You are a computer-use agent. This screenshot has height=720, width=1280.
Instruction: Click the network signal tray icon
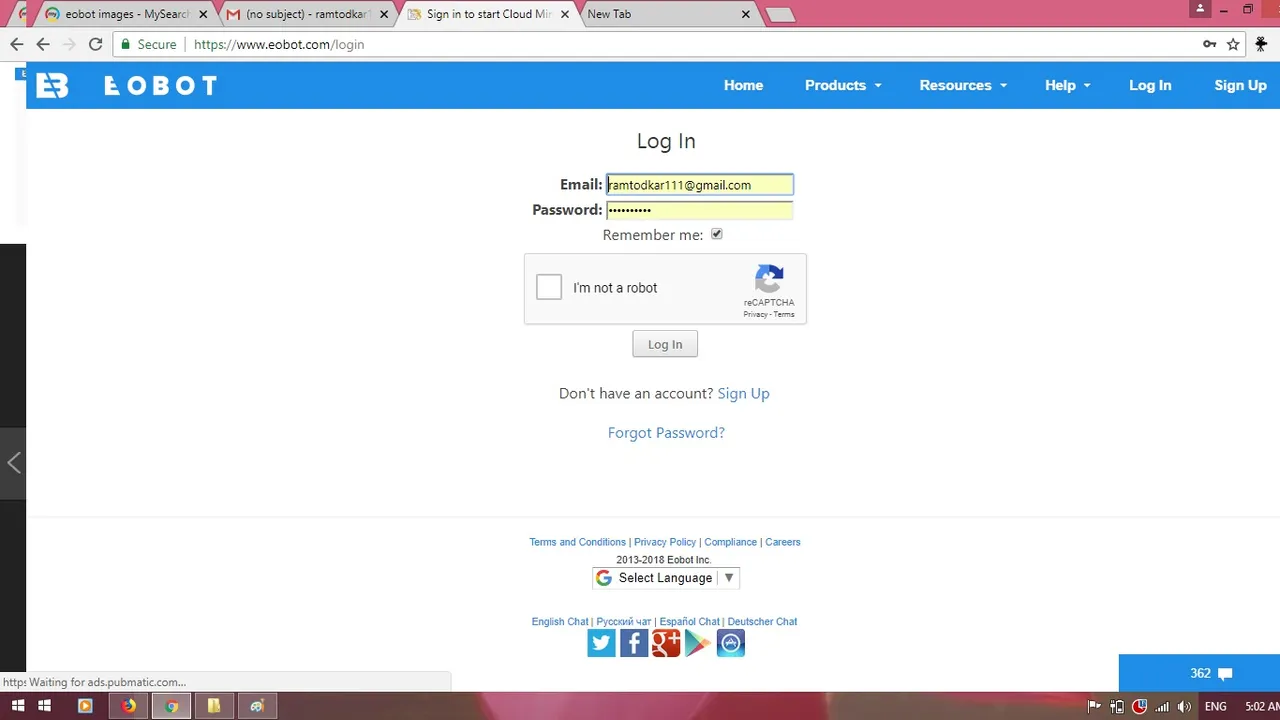pos(1162,706)
